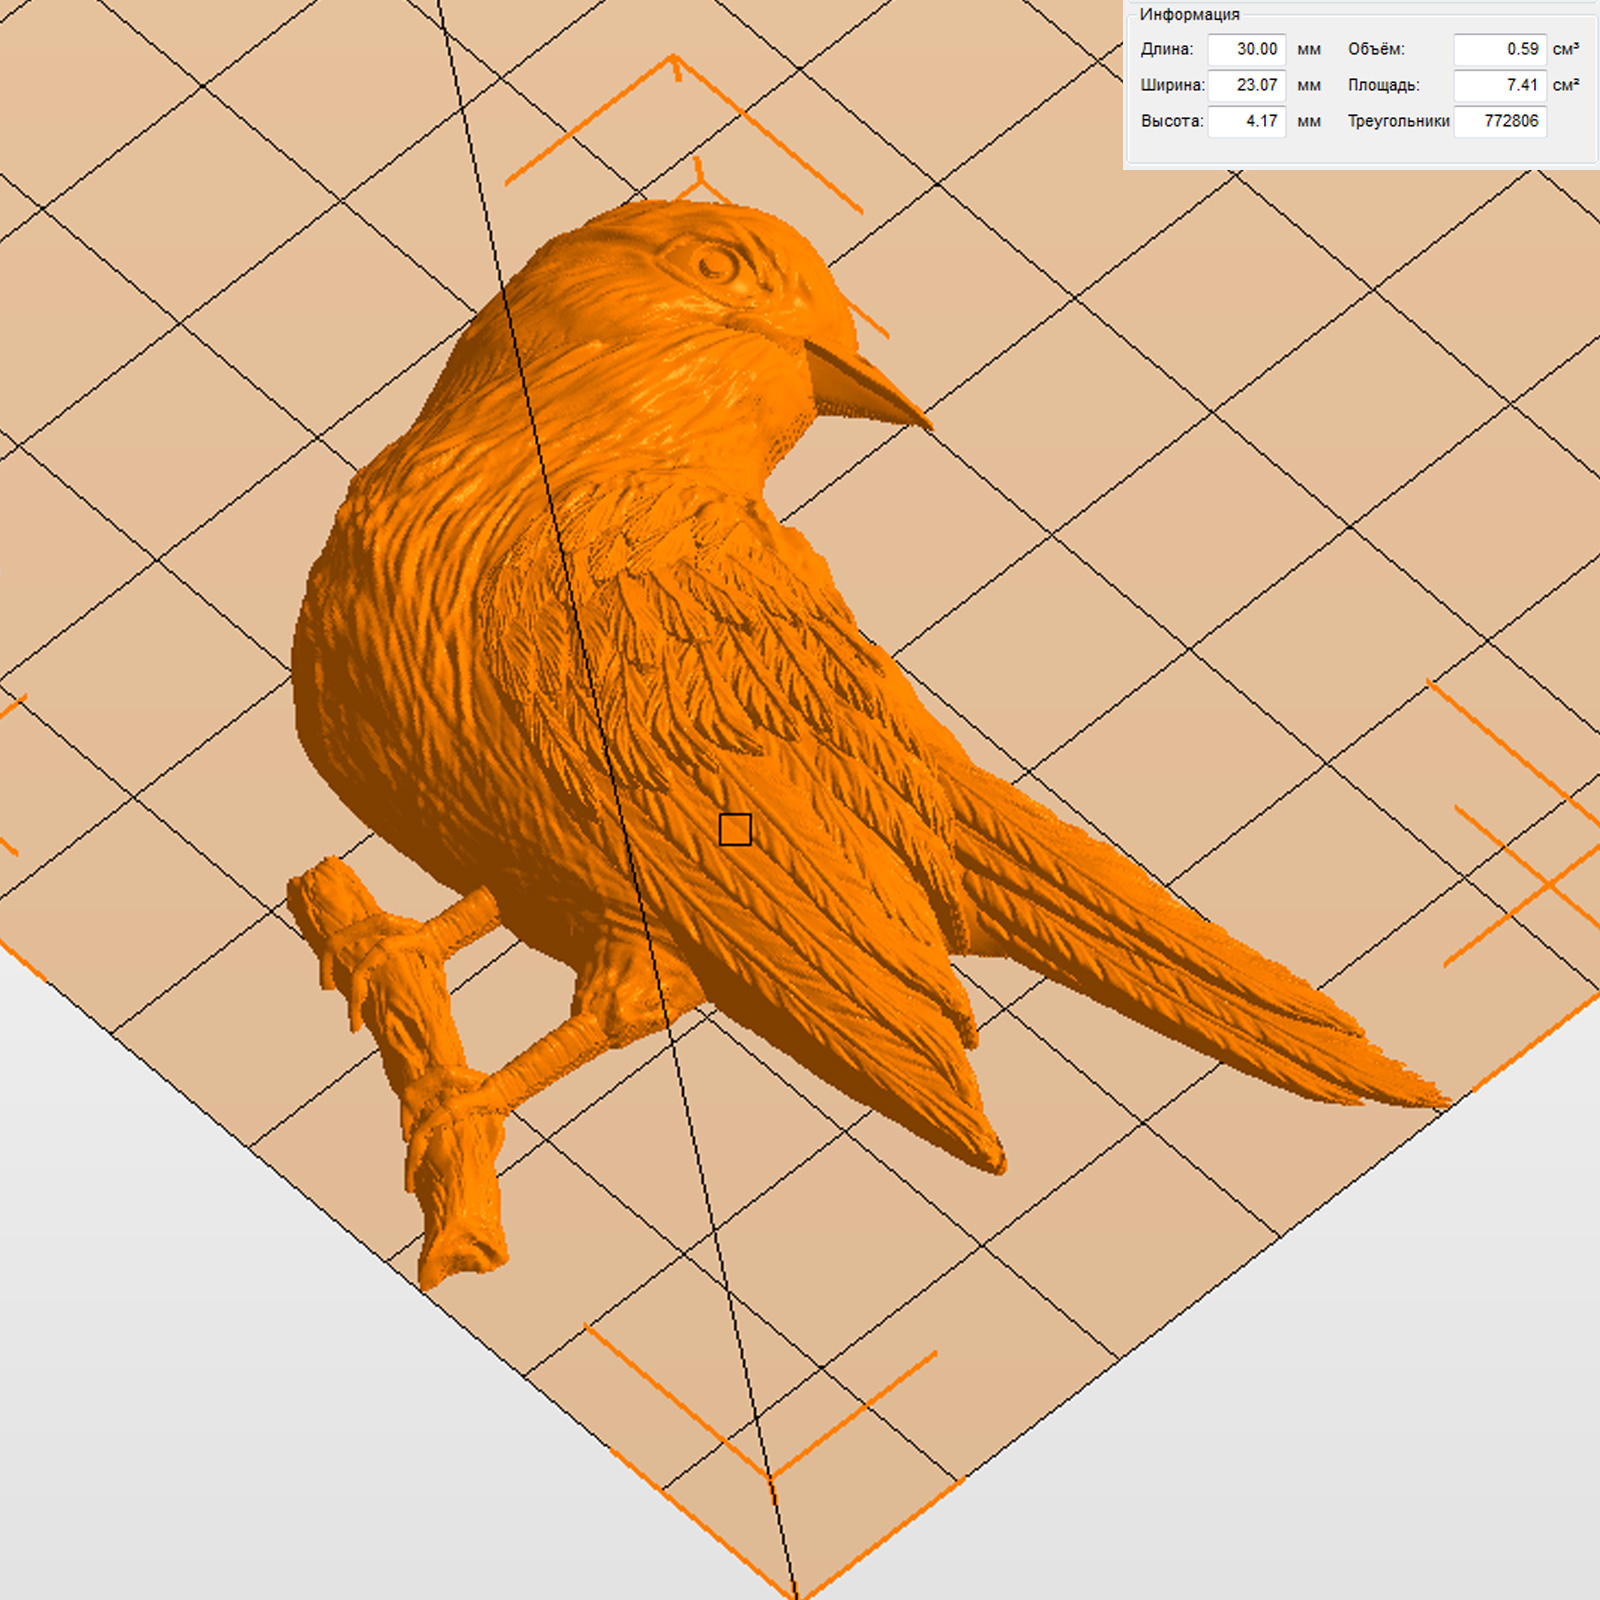The height and width of the screenshot is (1600, 1600).
Task: Click the Длина label text
Action: pos(1166,49)
